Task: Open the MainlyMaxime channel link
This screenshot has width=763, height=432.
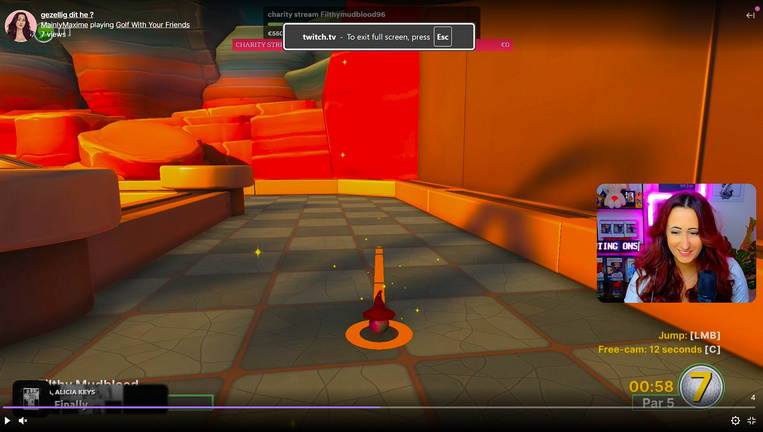Action: (x=64, y=25)
